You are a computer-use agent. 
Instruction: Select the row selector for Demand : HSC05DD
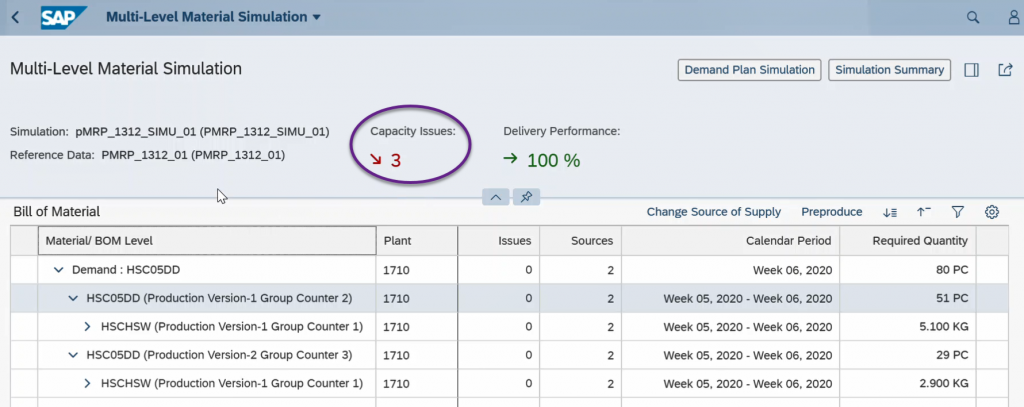24,270
